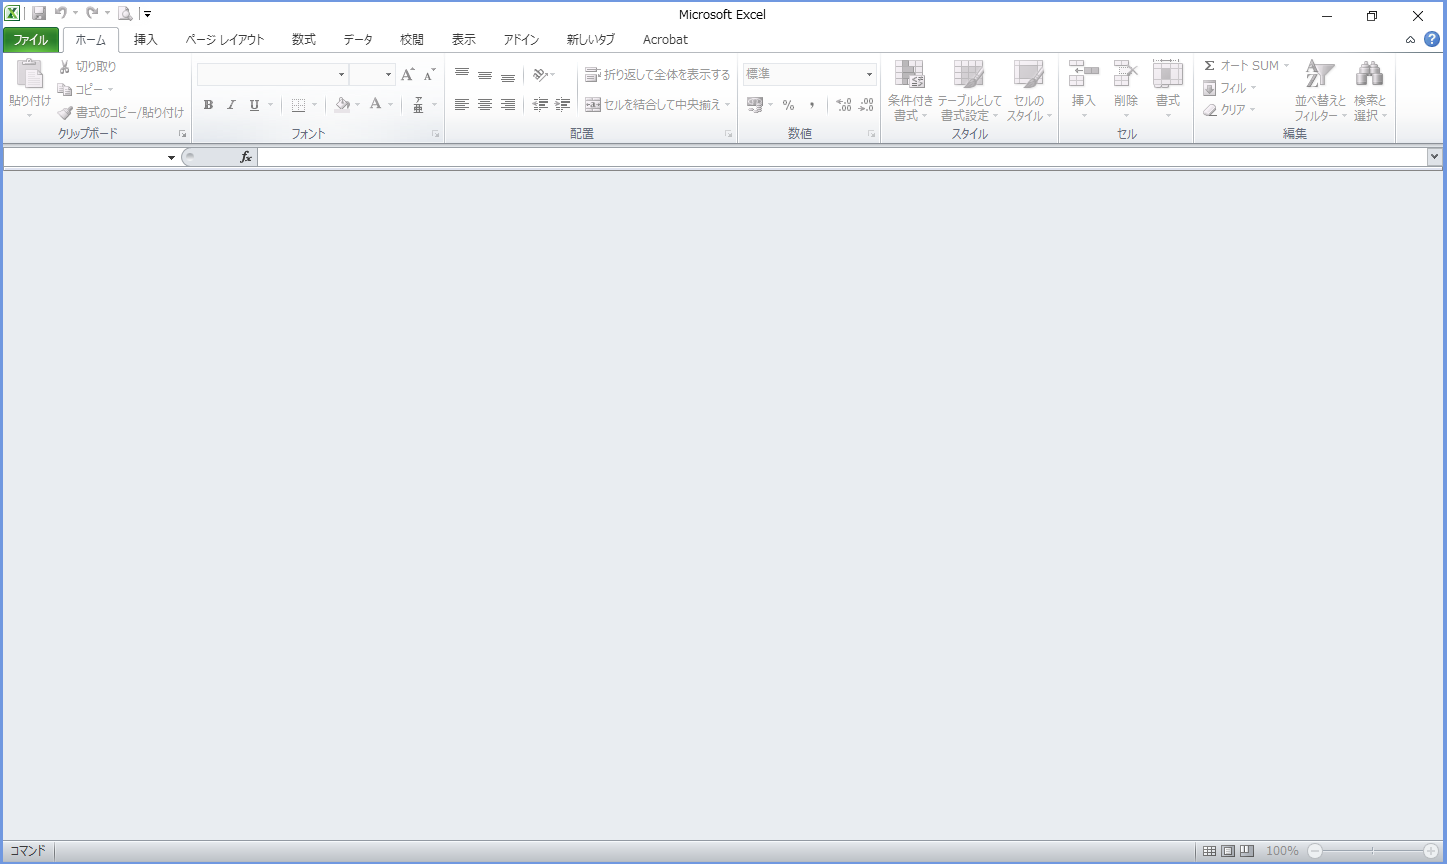The image size is (1447, 864).
Task: Switch to Normal view in status bar
Action: tap(1209, 851)
